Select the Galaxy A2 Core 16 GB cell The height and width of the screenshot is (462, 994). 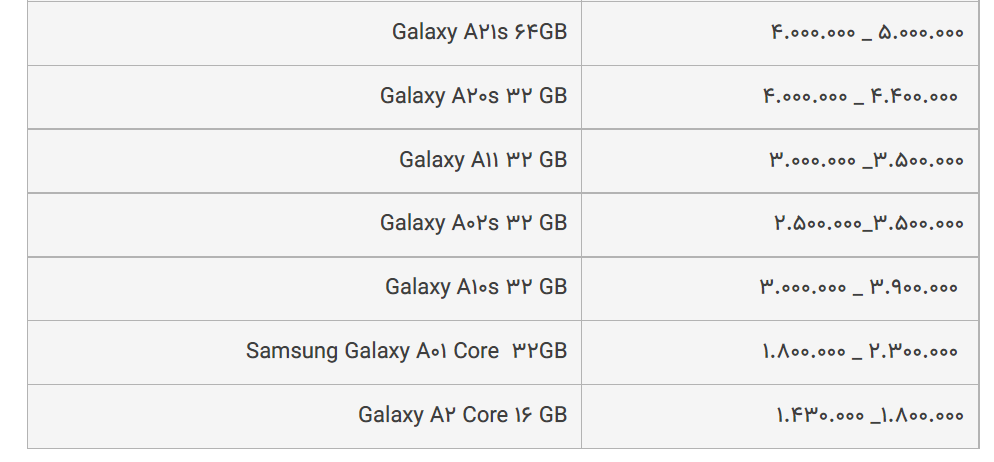pos(304,416)
